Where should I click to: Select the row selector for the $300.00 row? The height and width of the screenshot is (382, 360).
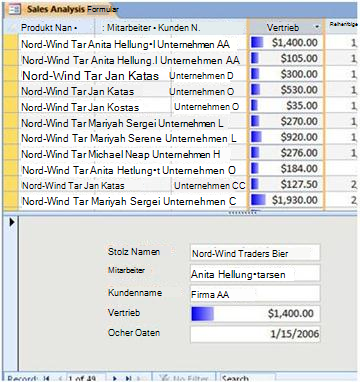click(x=11, y=74)
